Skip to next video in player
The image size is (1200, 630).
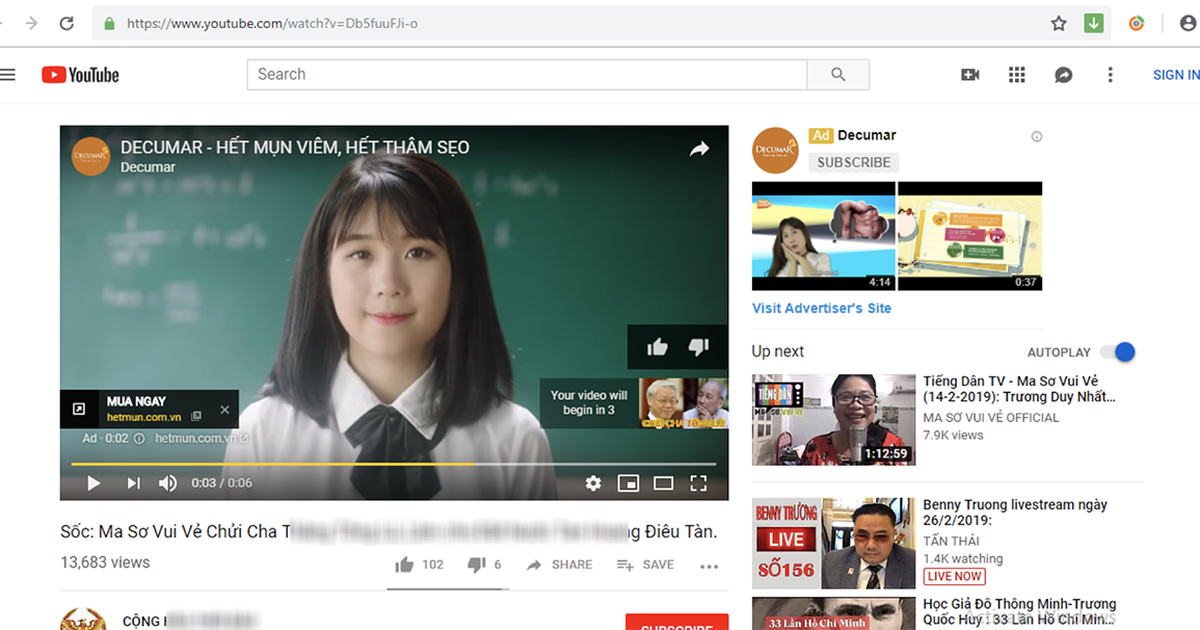tap(133, 483)
